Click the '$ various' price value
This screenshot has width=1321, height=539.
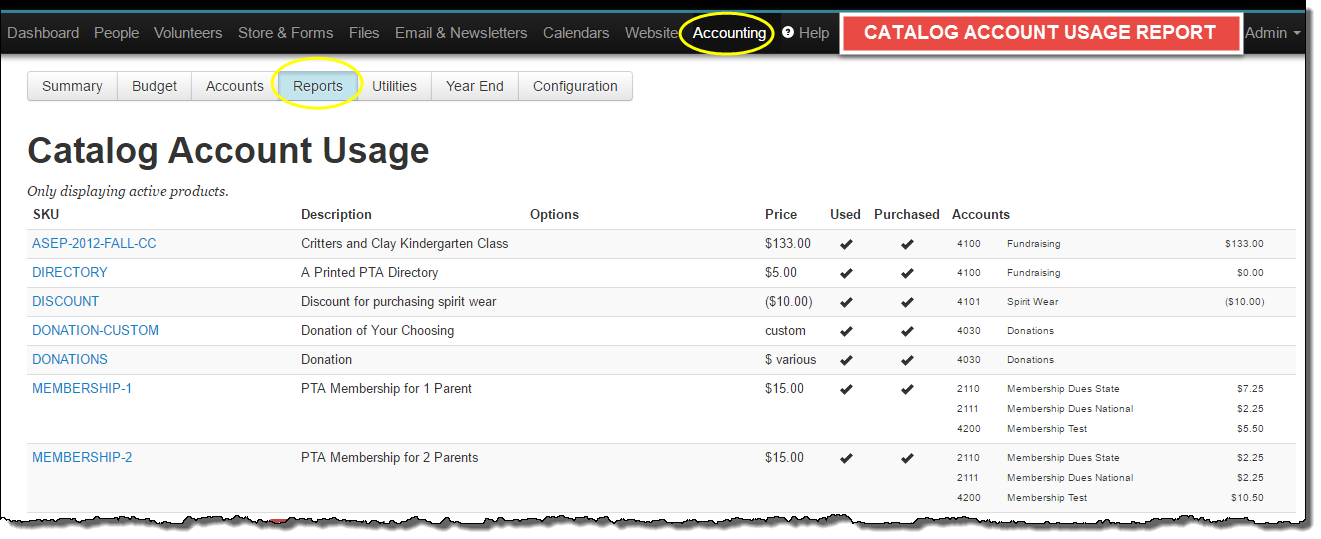[x=790, y=359]
